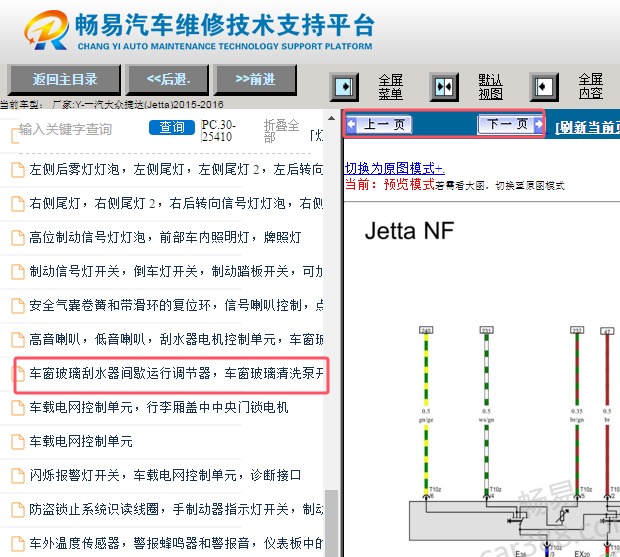The image size is (620, 557).
Task: Select the 全屏菜单 label
Action: point(391,87)
